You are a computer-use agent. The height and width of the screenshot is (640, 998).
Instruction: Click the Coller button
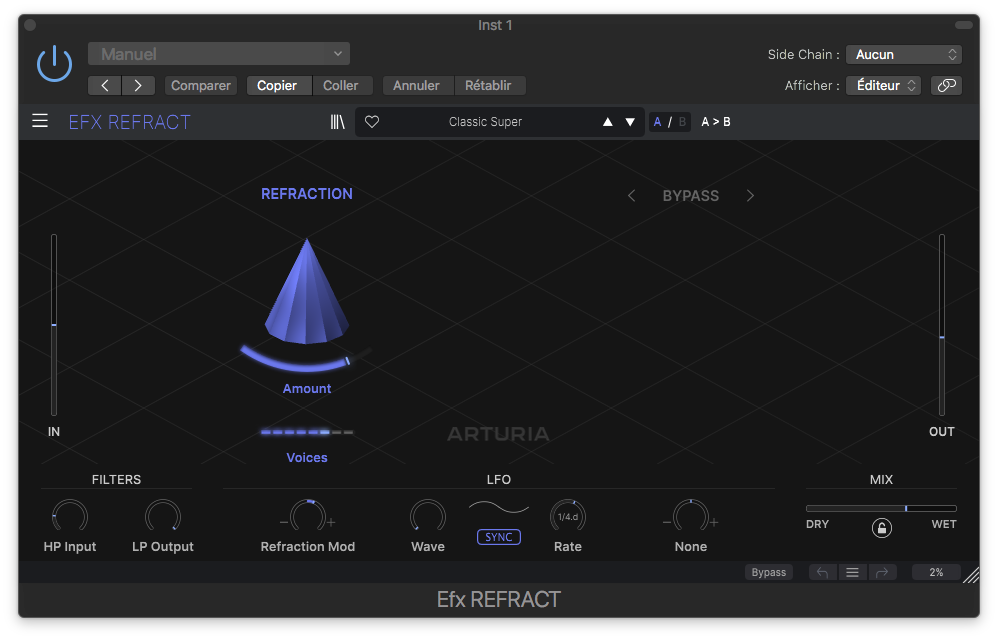pos(341,85)
